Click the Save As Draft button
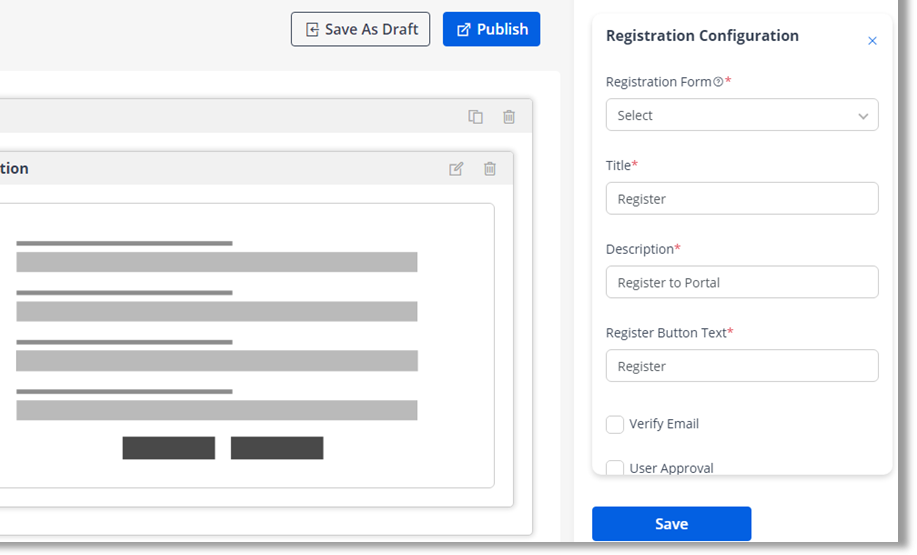The width and height of the screenshot is (917, 555). [360, 29]
